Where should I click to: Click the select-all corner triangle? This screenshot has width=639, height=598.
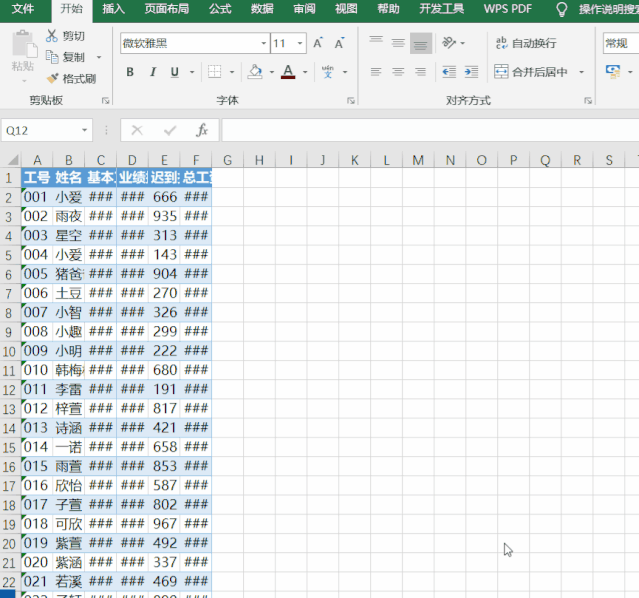[x=12, y=159]
